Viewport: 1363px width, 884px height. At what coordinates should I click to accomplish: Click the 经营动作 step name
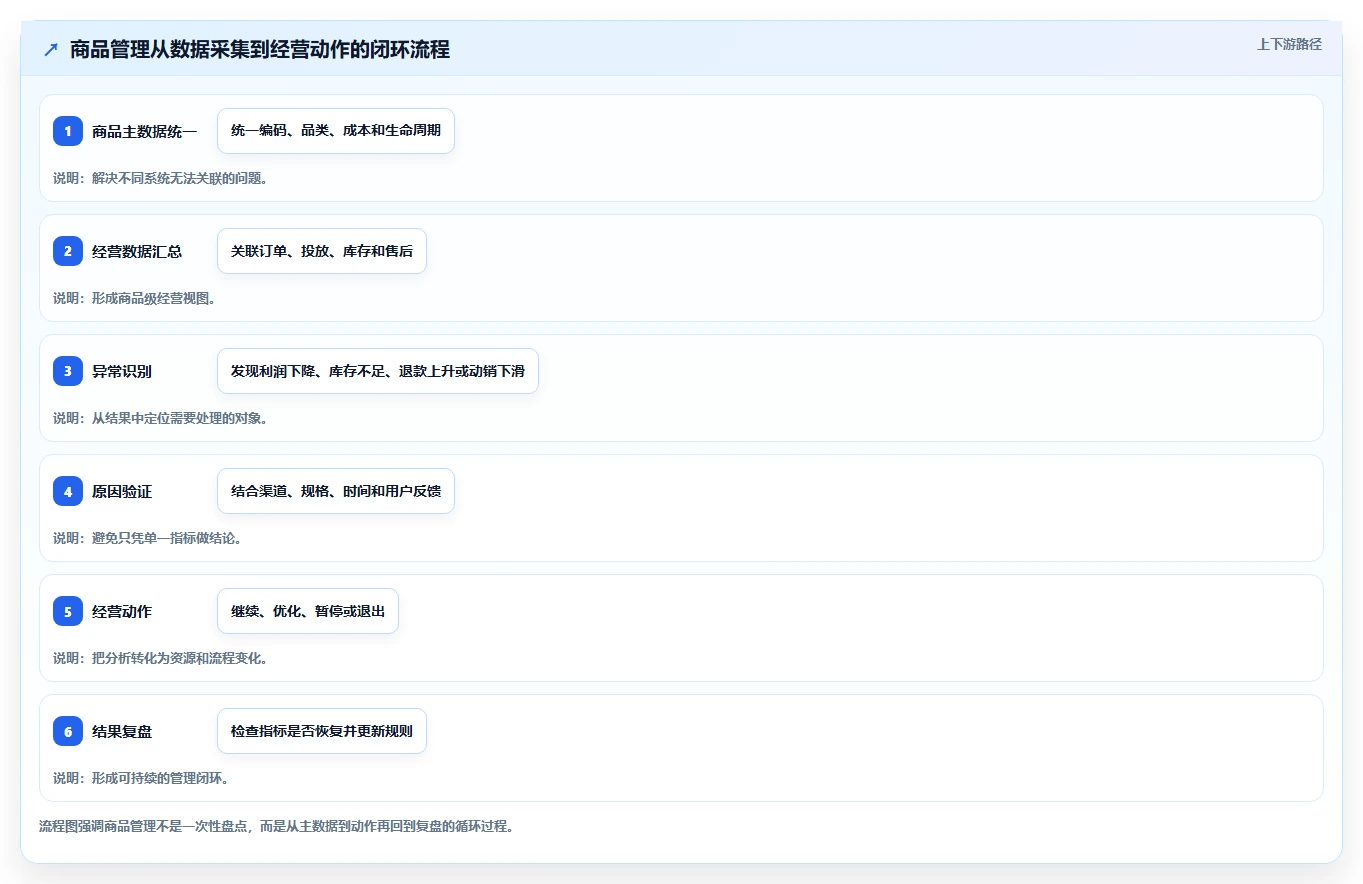pos(122,611)
